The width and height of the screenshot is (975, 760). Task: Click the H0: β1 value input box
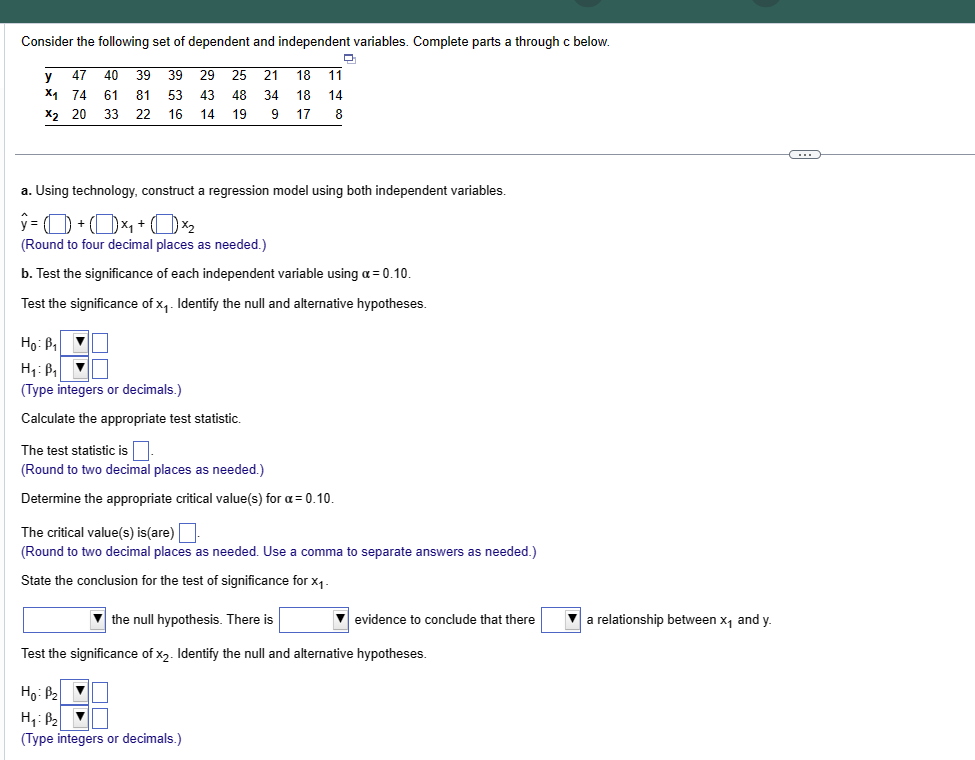(99, 342)
